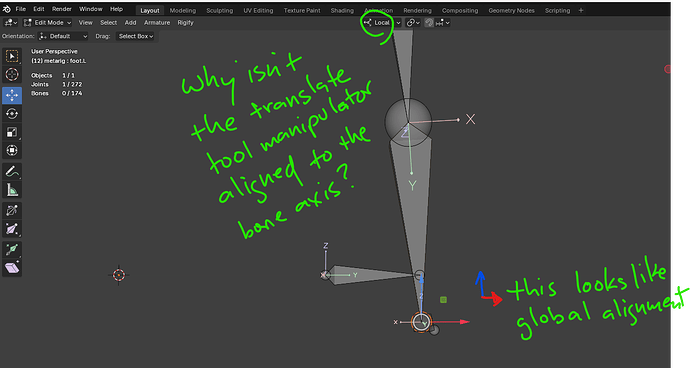Select the Measure tool

pos(12,190)
